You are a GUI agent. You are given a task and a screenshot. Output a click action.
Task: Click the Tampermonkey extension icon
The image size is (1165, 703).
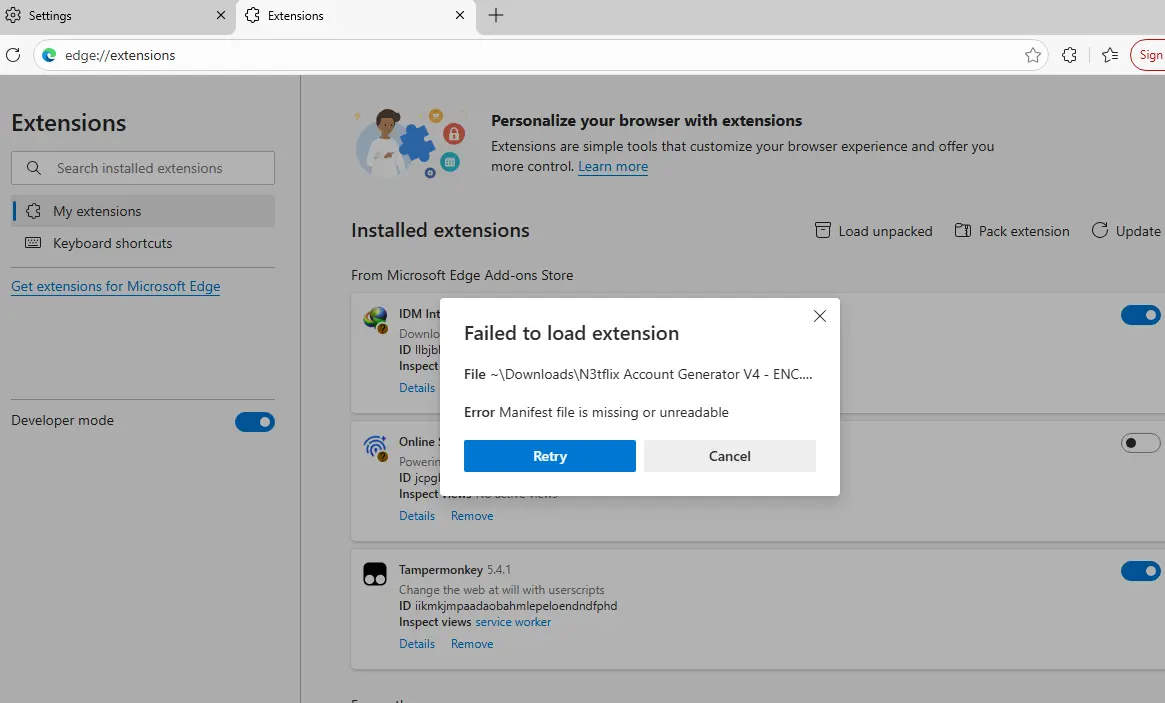pyautogui.click(x=375, y=574)
